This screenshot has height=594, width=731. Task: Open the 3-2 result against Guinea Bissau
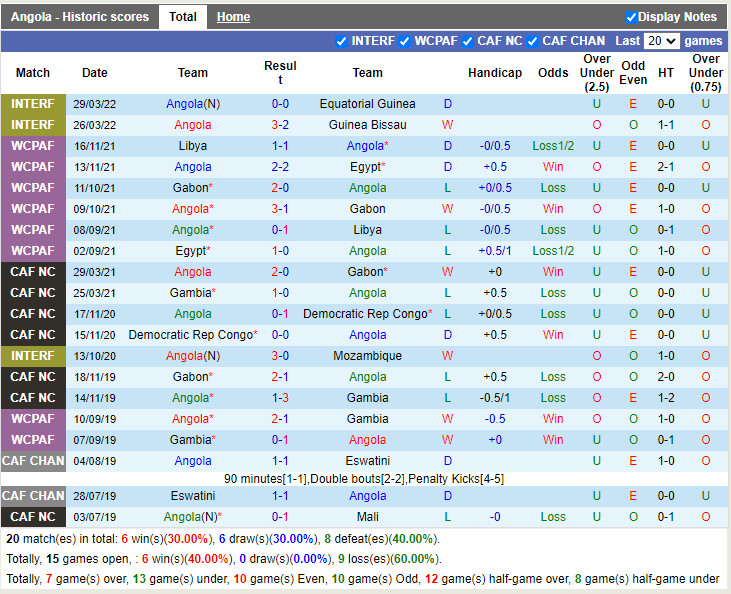coord(280,125)
